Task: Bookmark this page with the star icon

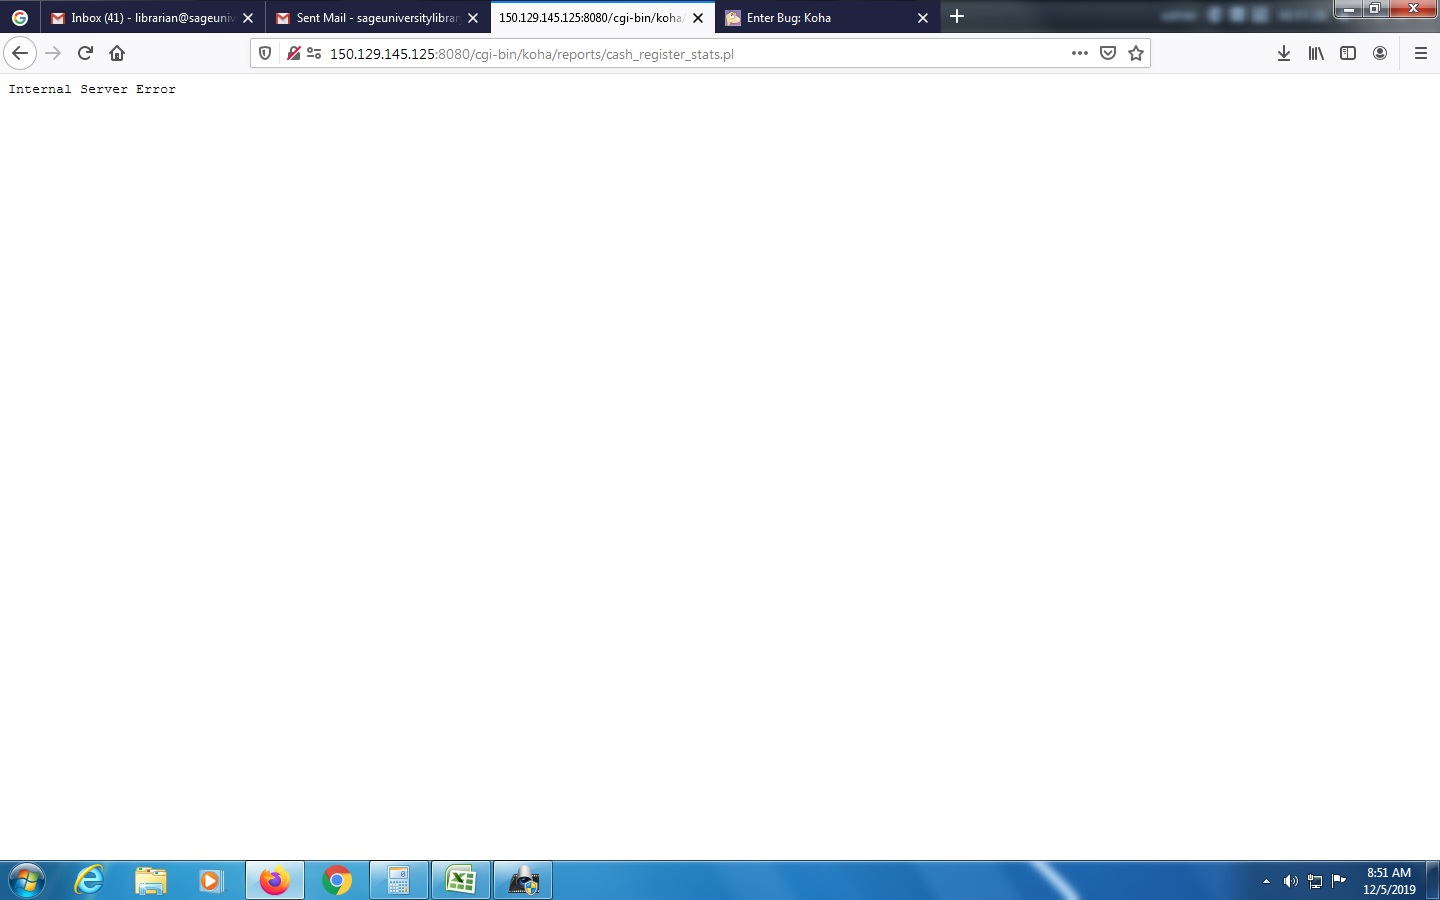Action: point(1136,54)
